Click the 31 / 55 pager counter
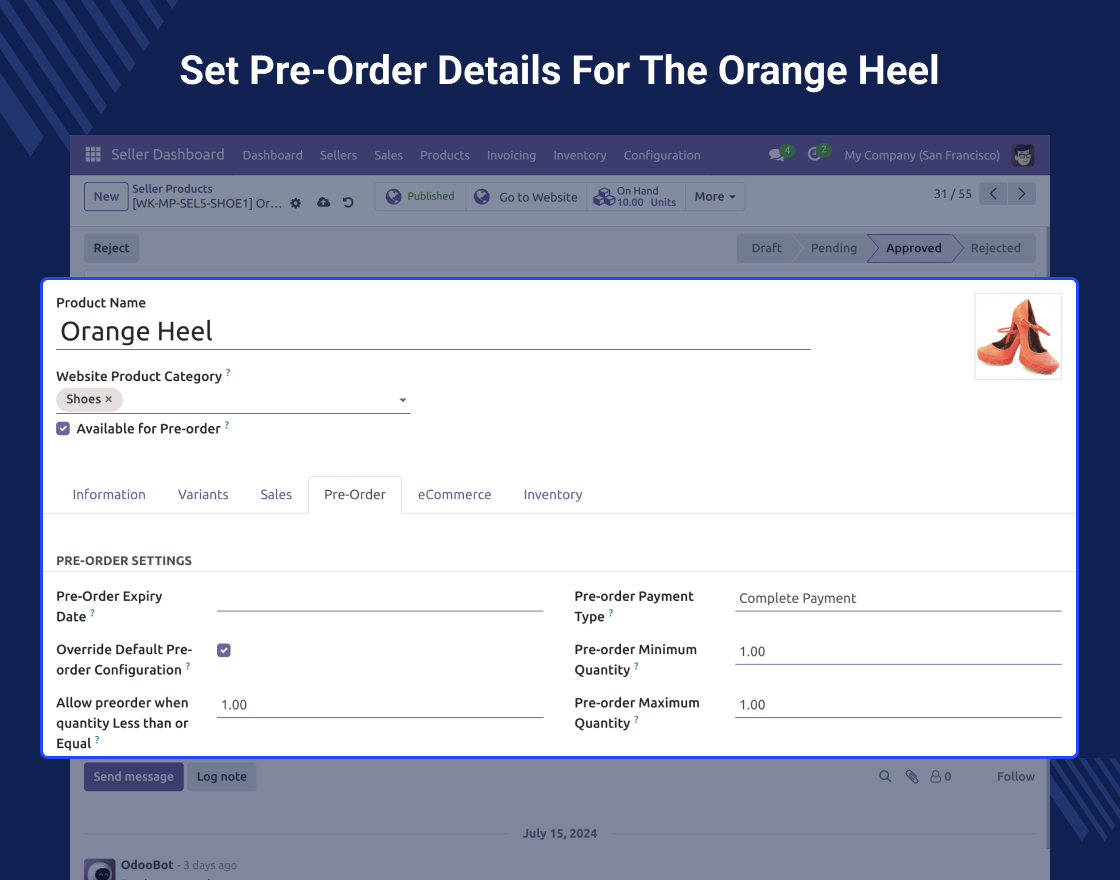The height and width of the screenshot is (880, 1120). click(x=953, y=194)
